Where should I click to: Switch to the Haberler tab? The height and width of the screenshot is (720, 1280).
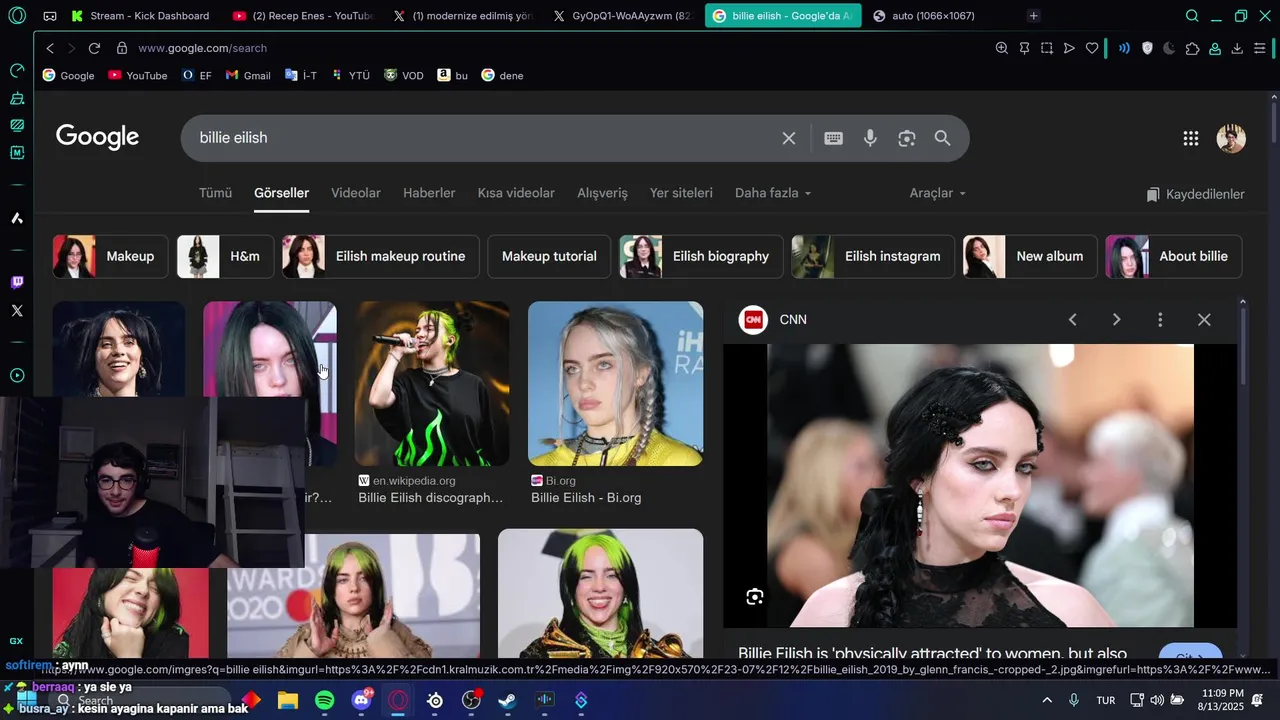pos(429,193)
